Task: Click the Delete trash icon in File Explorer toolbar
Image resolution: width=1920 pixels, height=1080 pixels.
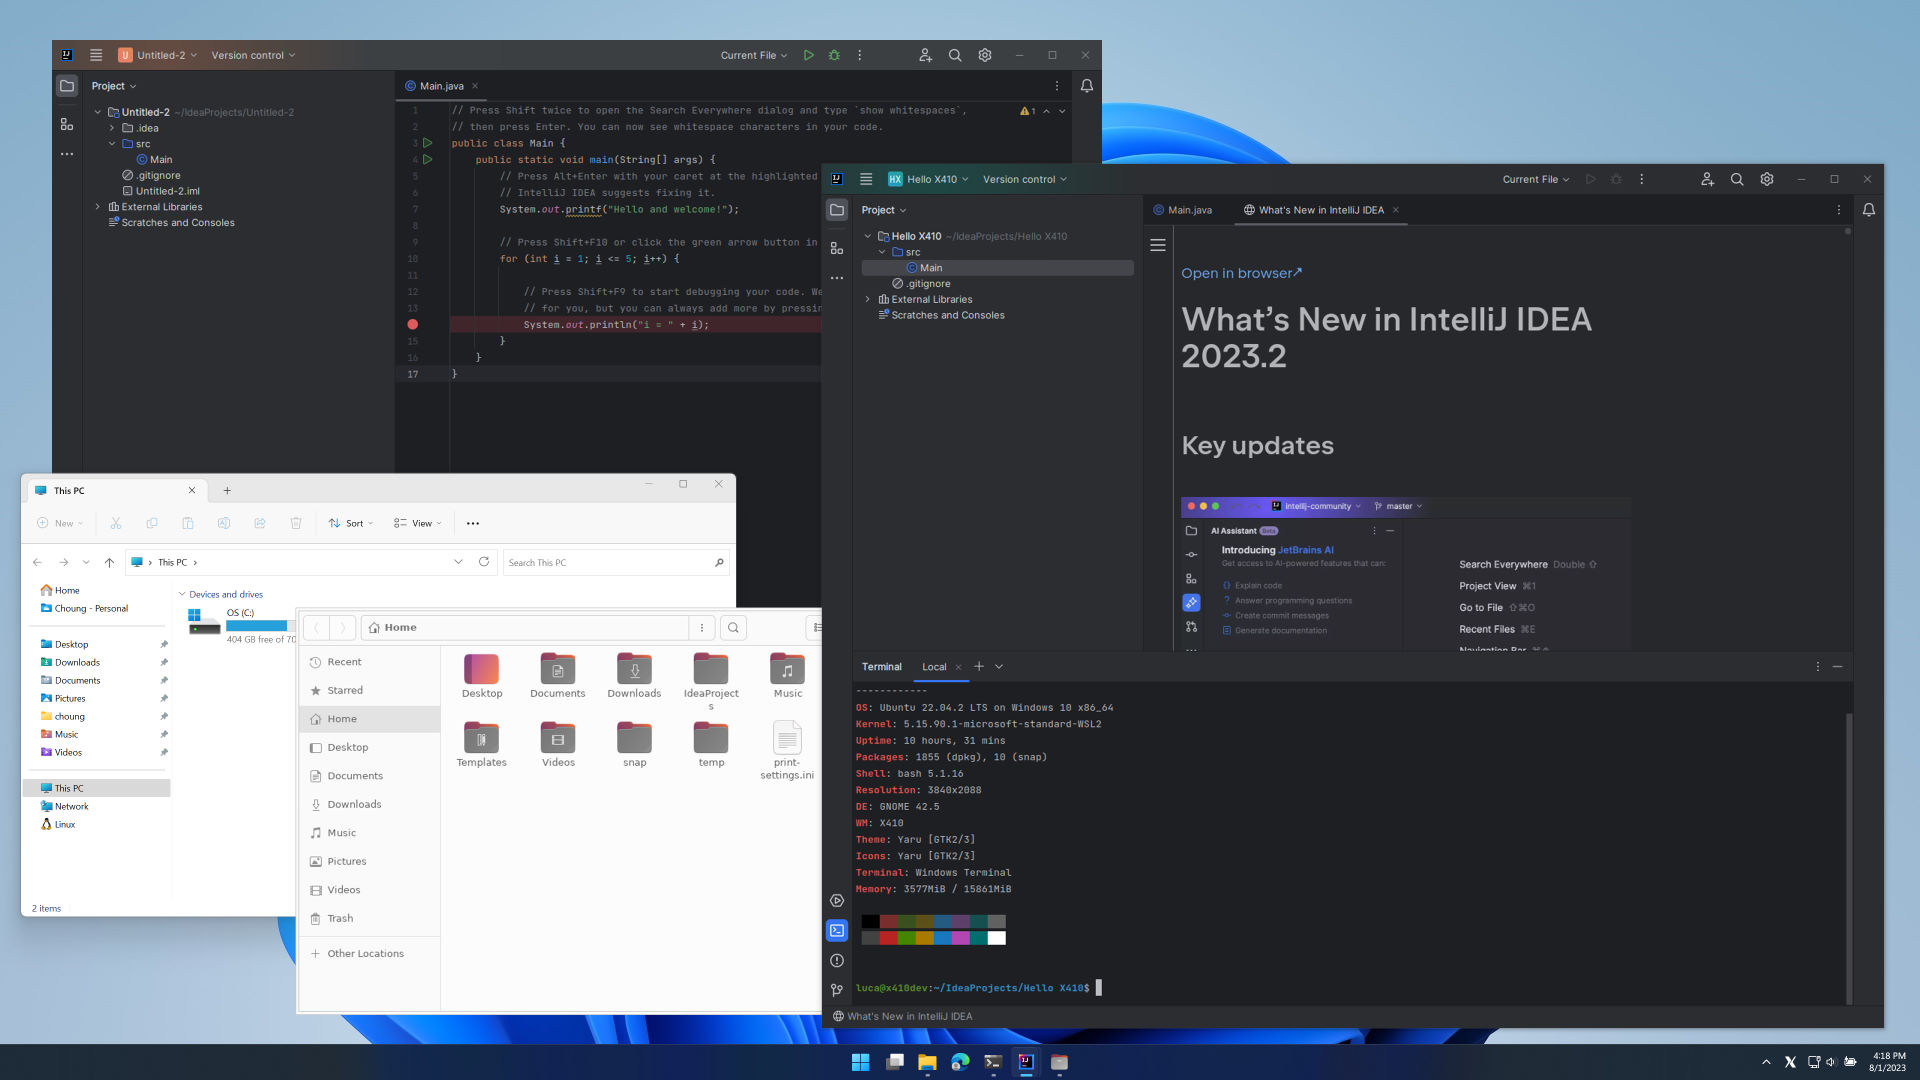Action: click(295, 523)
